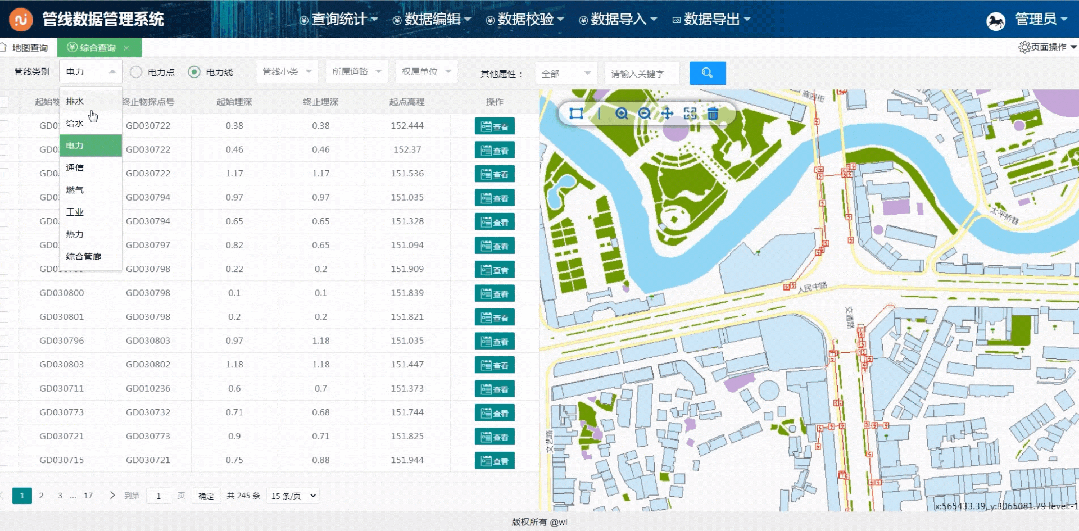The image size is (1079, 531).
Task: Click the trash icon to clear map
Action: (x=713, y=114)
